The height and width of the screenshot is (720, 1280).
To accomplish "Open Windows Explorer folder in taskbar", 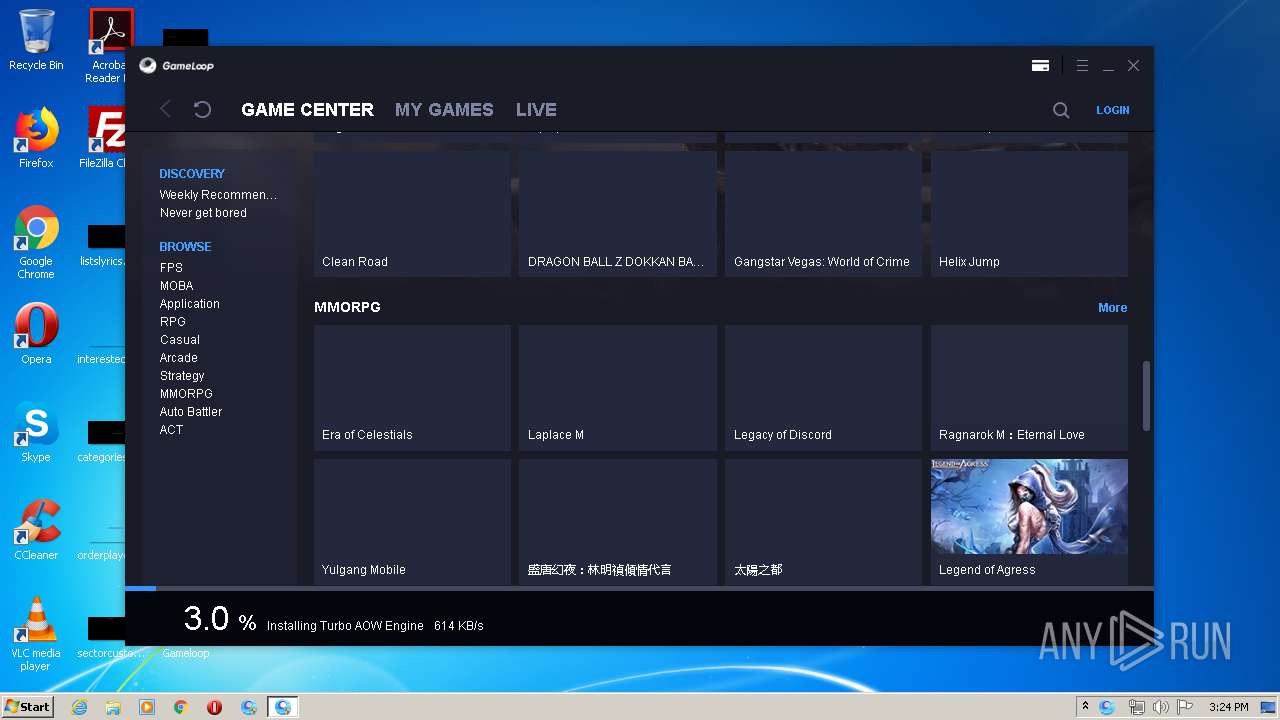I will [x=113, y=707].
